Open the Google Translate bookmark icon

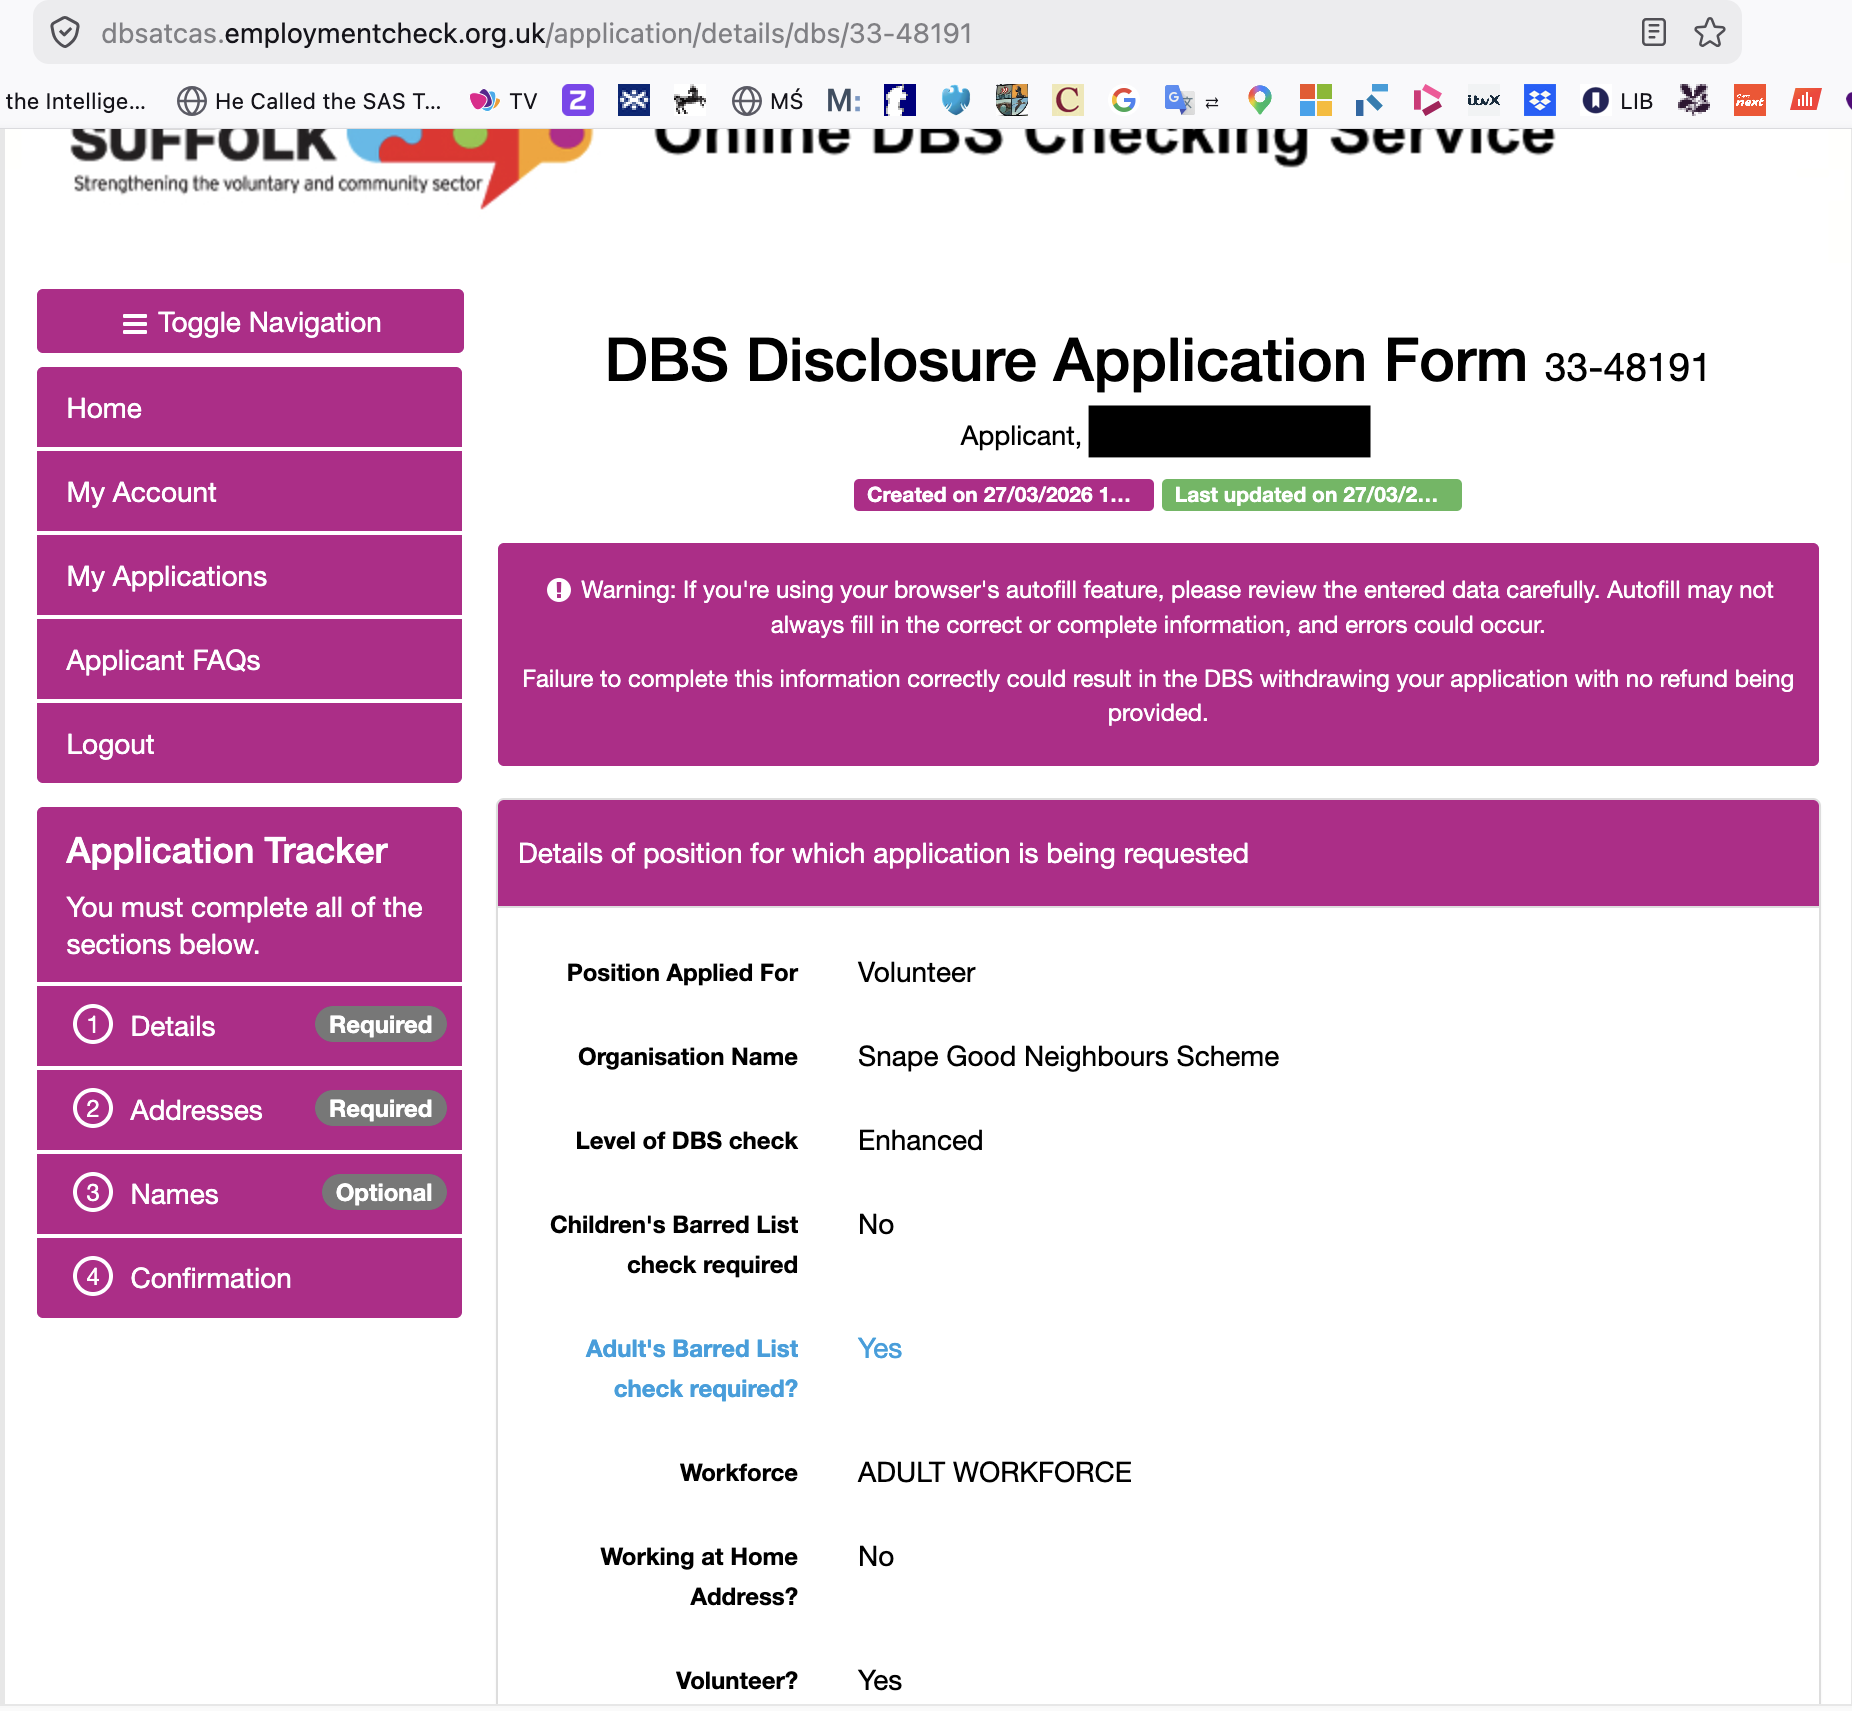coord(1179,100)
